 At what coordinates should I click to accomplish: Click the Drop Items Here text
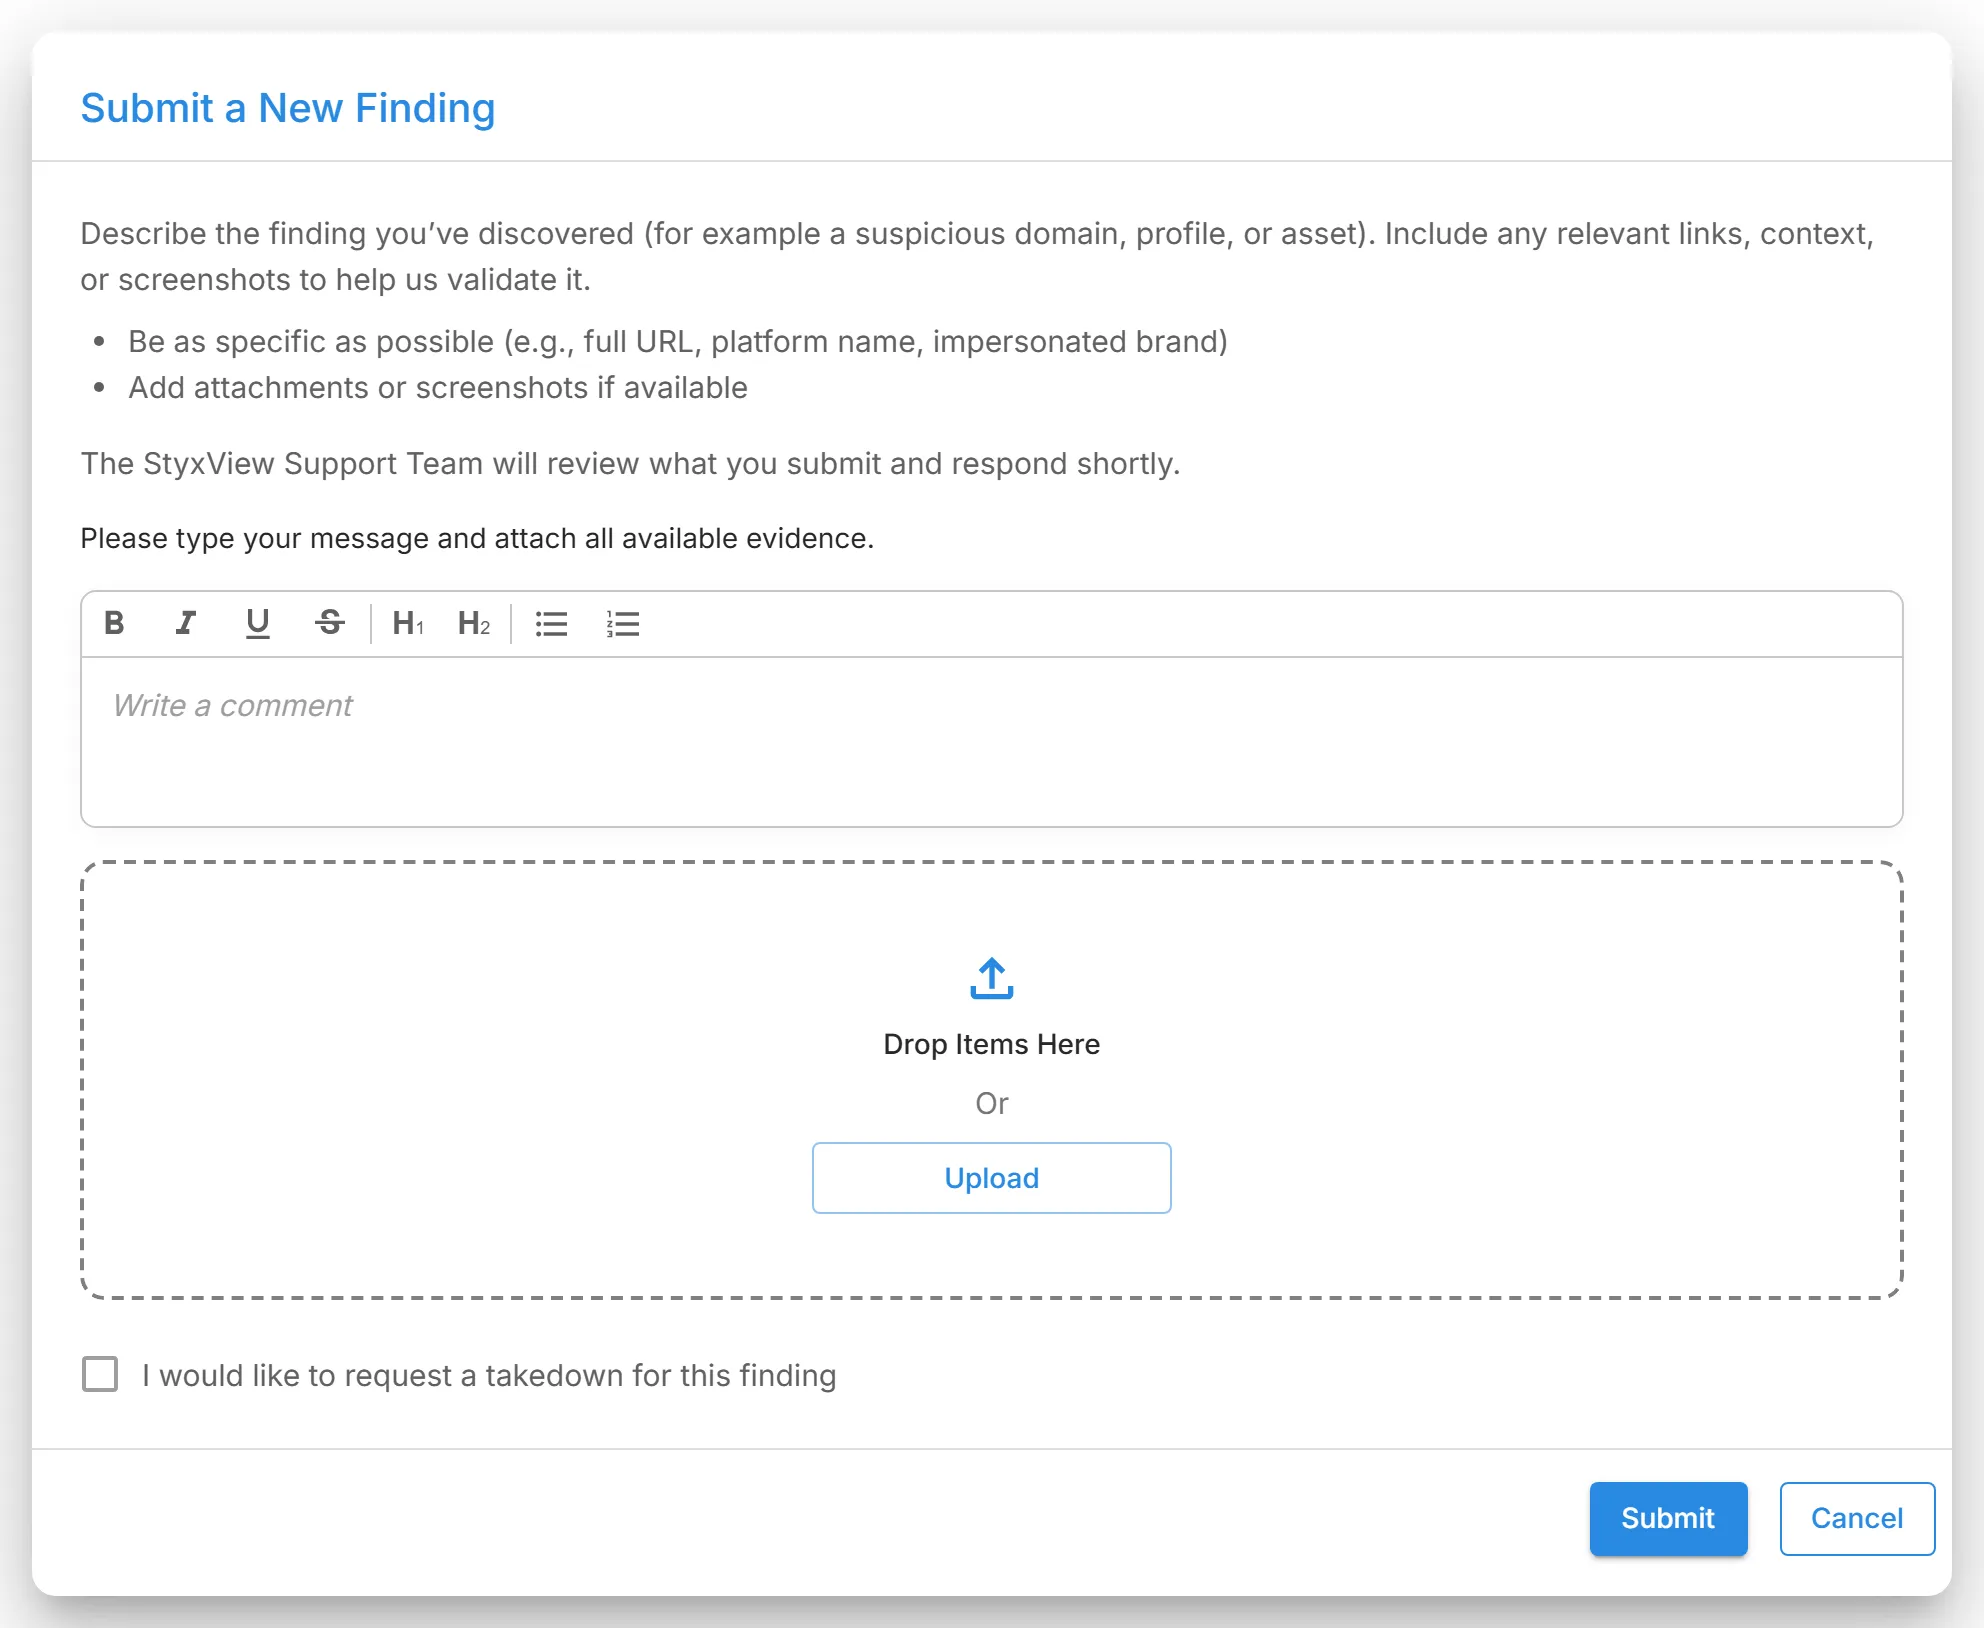pyautogui.click(x=991, y=1044)
